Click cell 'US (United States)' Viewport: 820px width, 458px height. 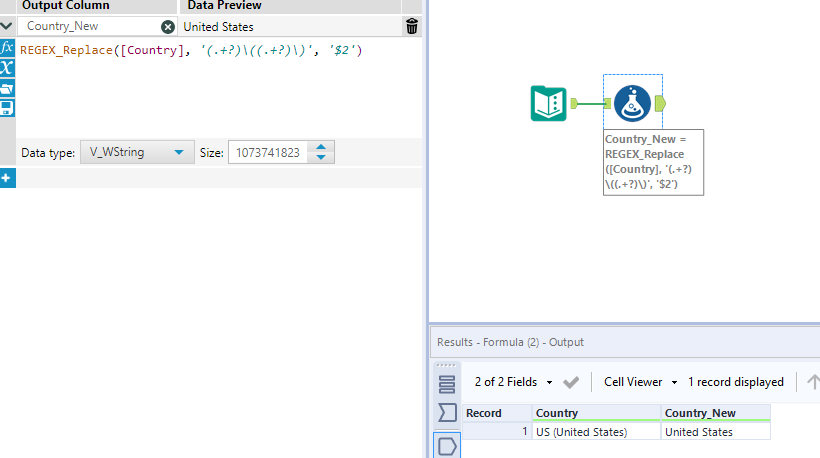click(596, 432)
